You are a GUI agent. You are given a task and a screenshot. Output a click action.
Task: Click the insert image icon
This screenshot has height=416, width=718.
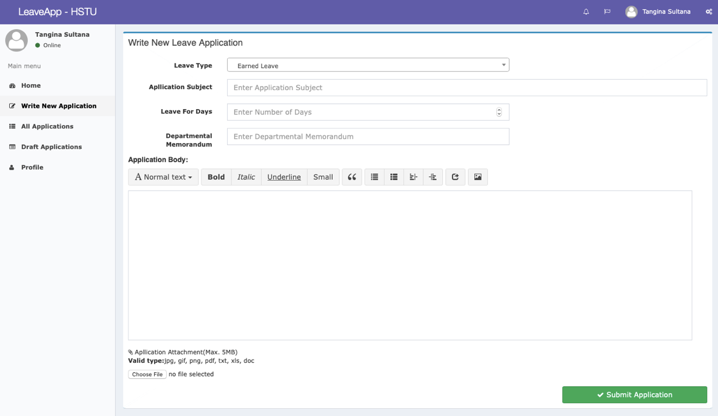coord(478,177)
